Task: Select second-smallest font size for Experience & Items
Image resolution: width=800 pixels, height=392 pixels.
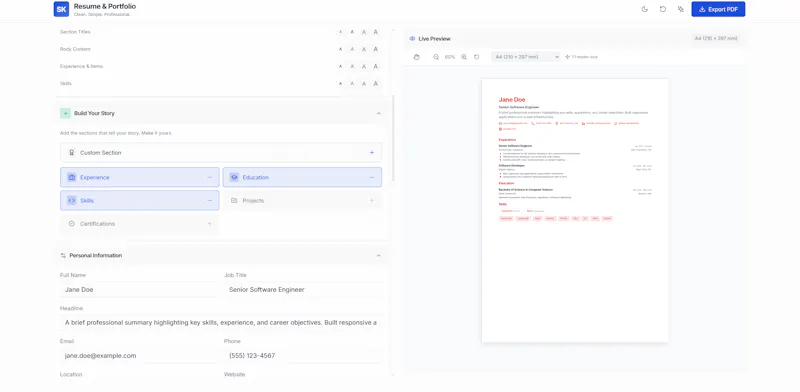Action: (x=352, y=66)
